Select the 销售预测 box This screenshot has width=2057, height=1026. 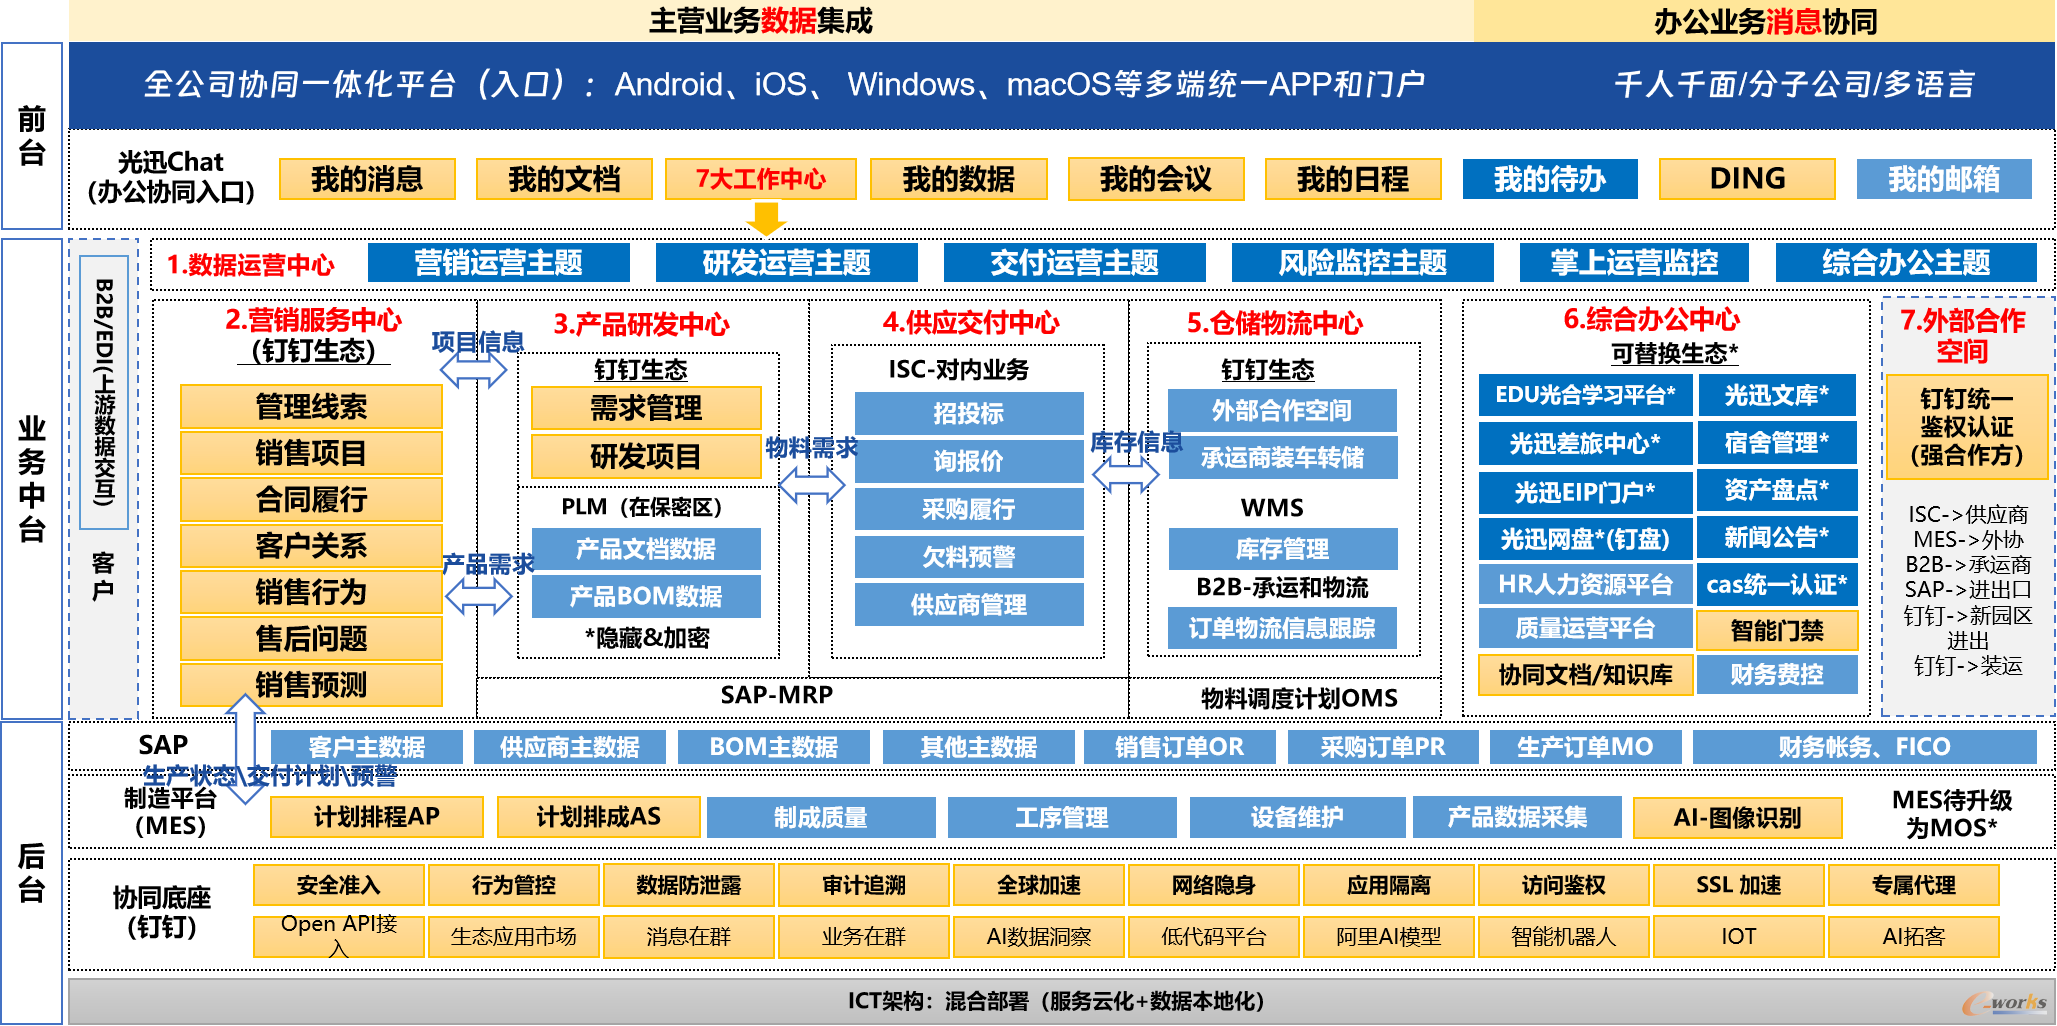(311, 685)
